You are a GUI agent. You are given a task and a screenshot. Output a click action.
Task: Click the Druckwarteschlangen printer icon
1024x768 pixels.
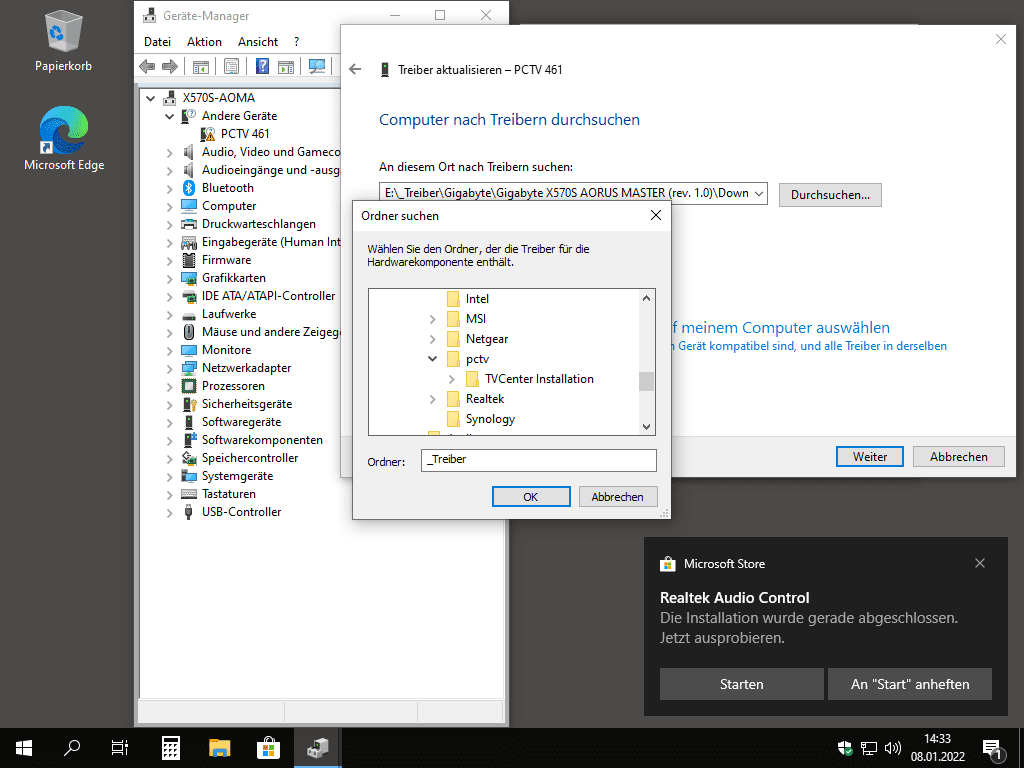tap(189, 224)
